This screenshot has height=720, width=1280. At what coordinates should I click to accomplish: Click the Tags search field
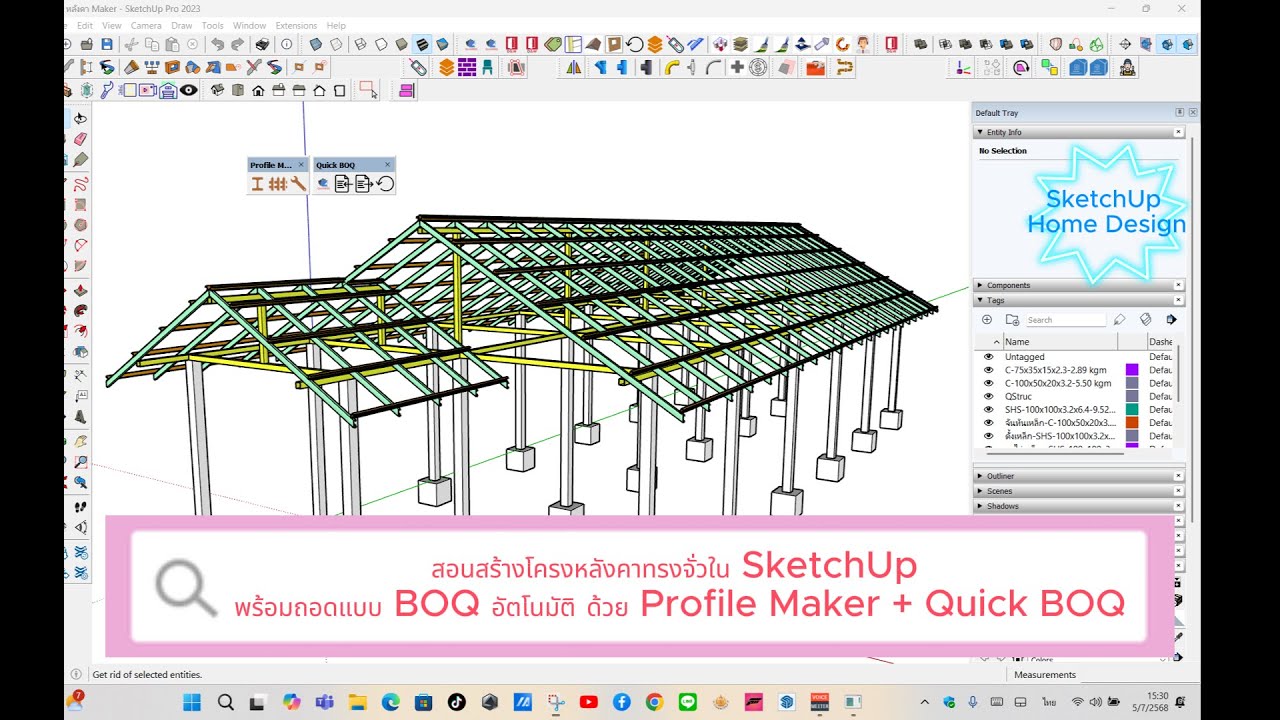(x=1066, y=320)
